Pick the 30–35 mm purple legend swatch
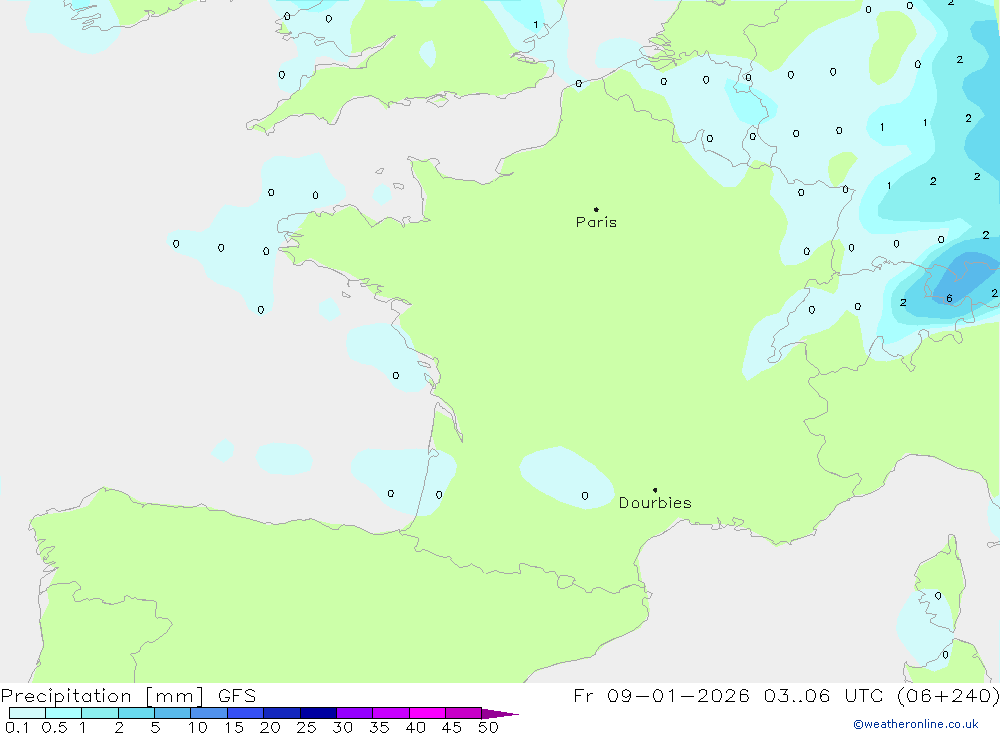This screenshot has height=733, width=1000. point(355,713)
